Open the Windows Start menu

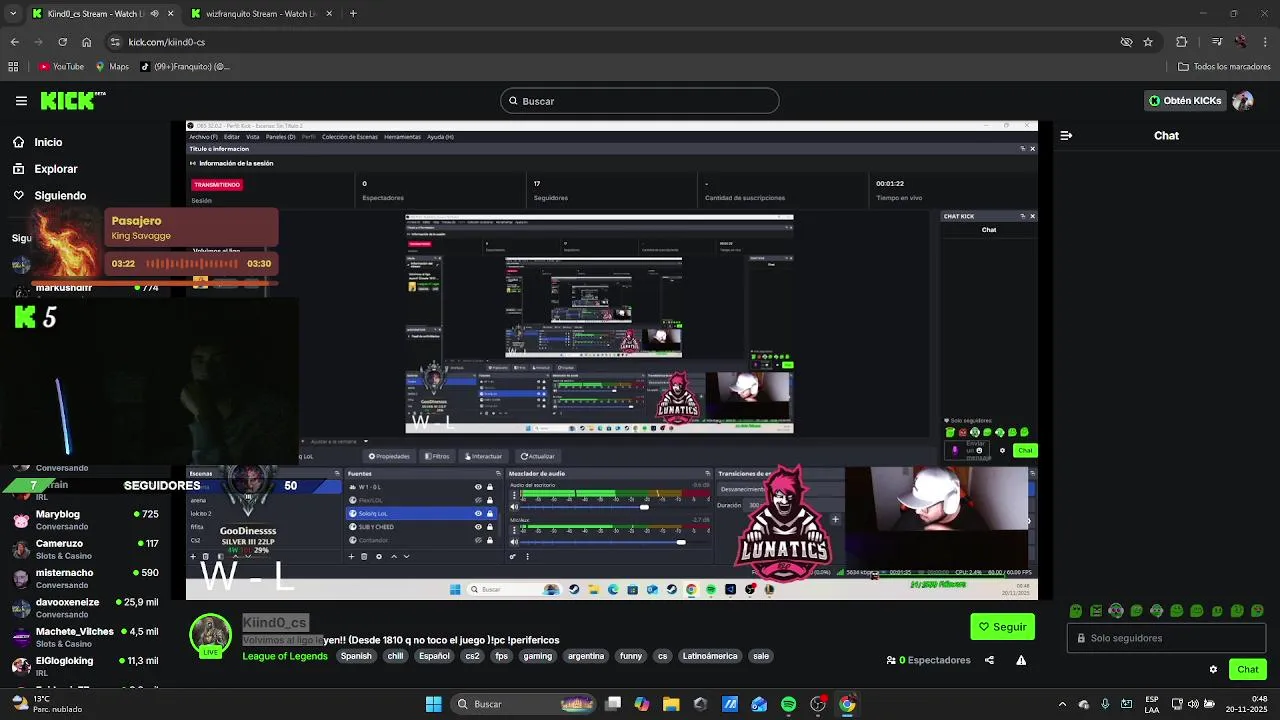point(433,704)
